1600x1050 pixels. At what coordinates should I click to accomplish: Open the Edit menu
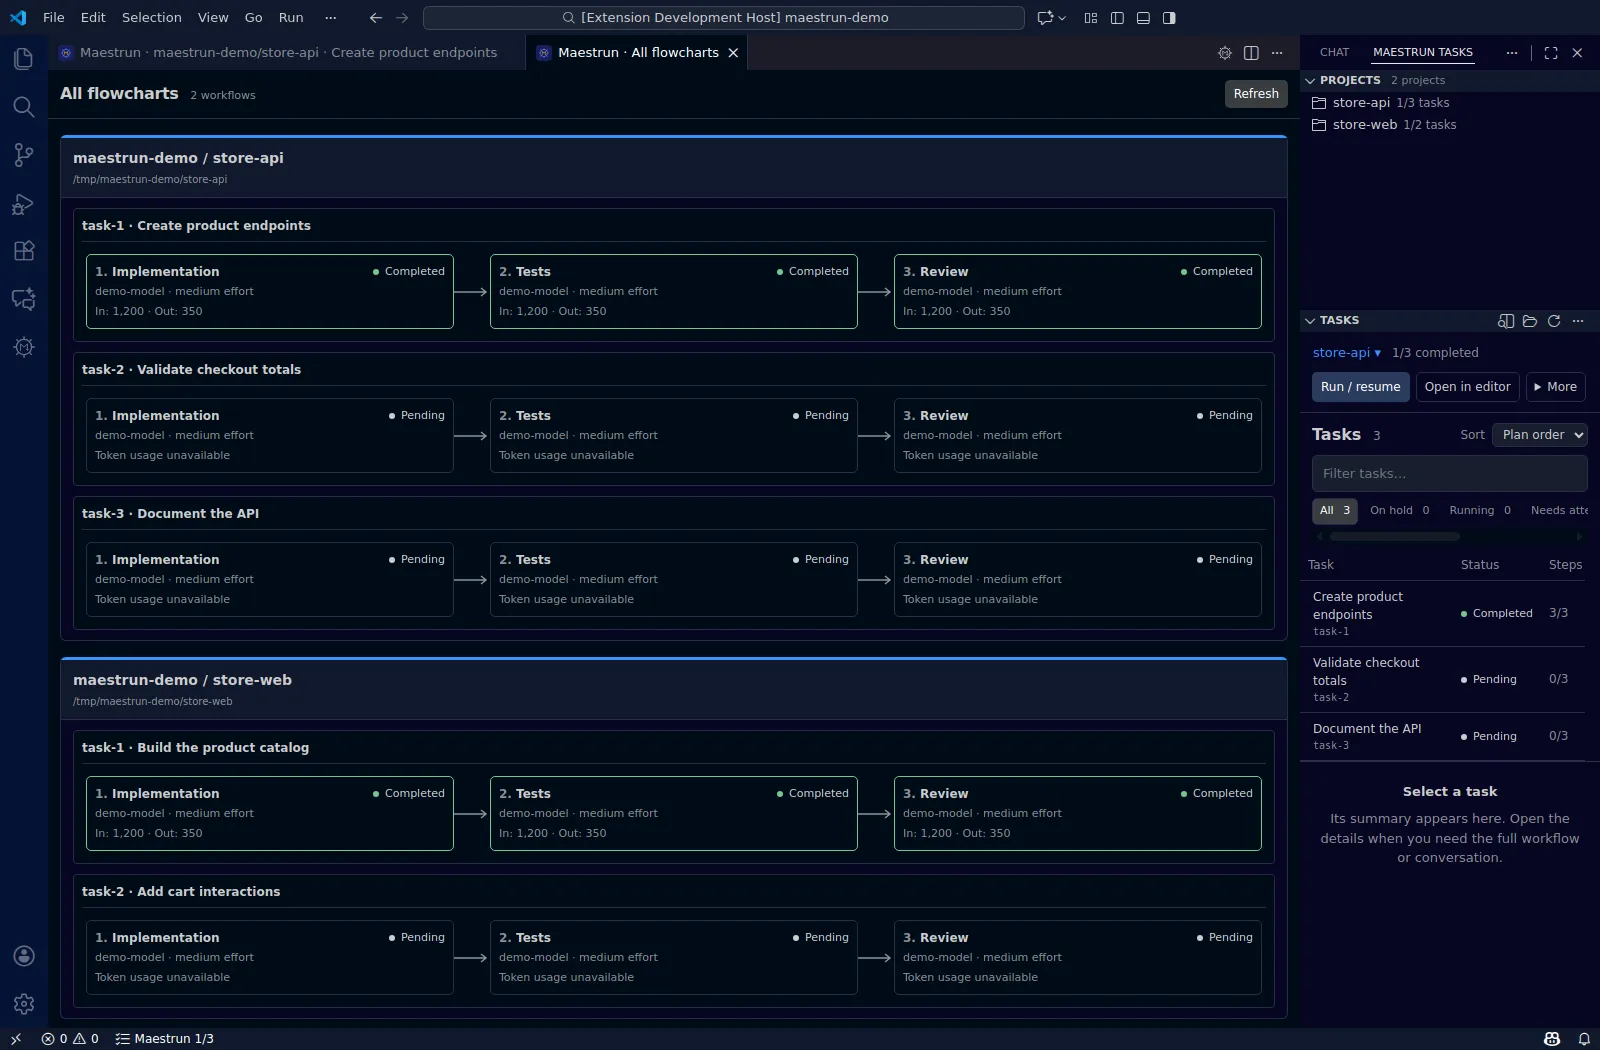93,18
